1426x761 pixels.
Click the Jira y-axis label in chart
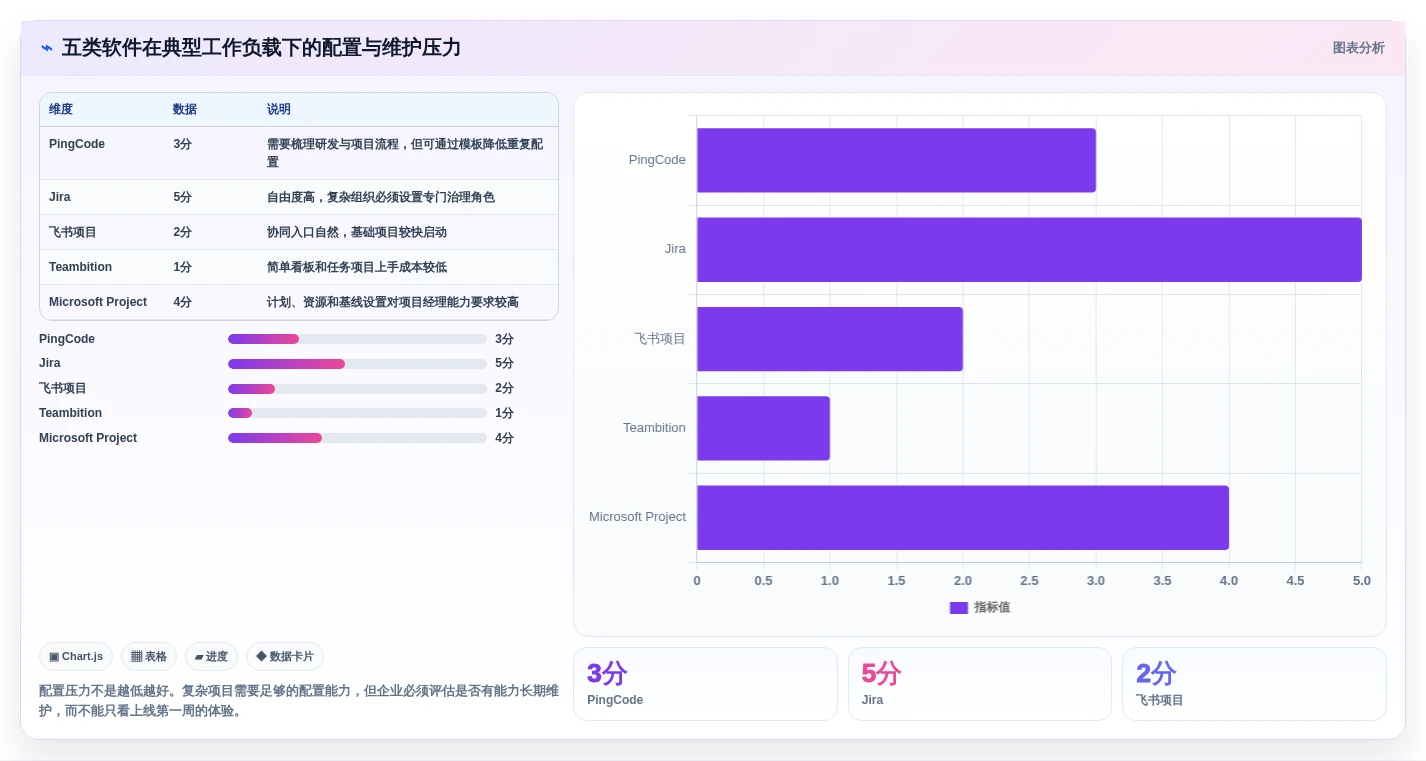pyautogui.click(x=675, y=249)
